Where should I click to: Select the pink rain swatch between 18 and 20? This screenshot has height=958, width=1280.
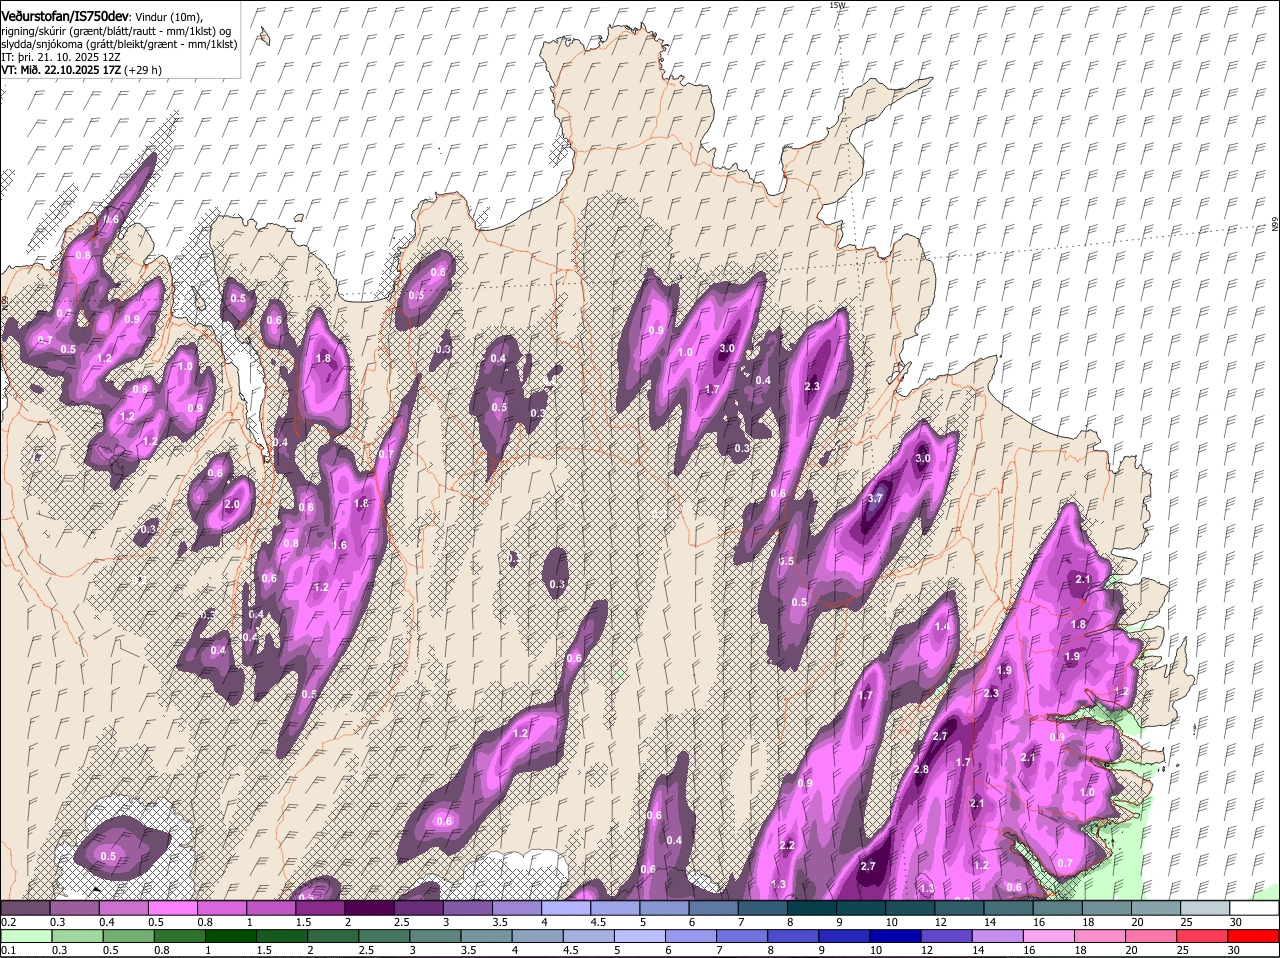(x=1098, y=937)
